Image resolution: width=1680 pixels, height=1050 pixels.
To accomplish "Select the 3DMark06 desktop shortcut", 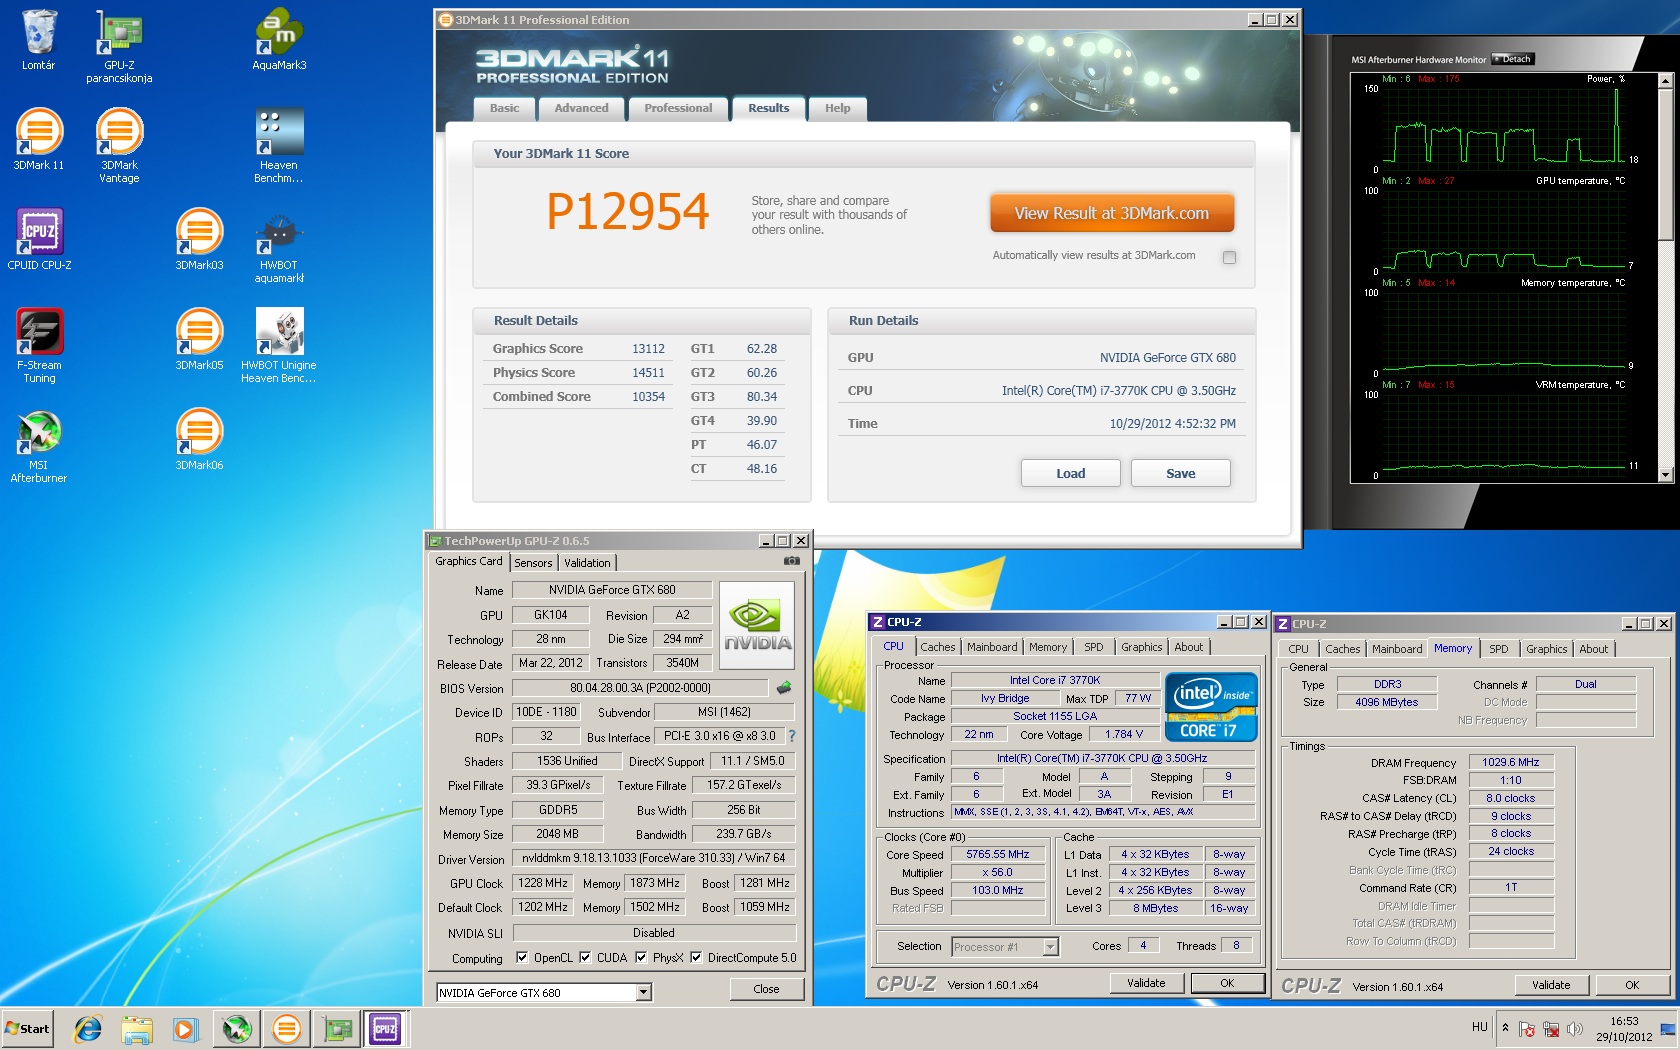I will pos(199,440).
